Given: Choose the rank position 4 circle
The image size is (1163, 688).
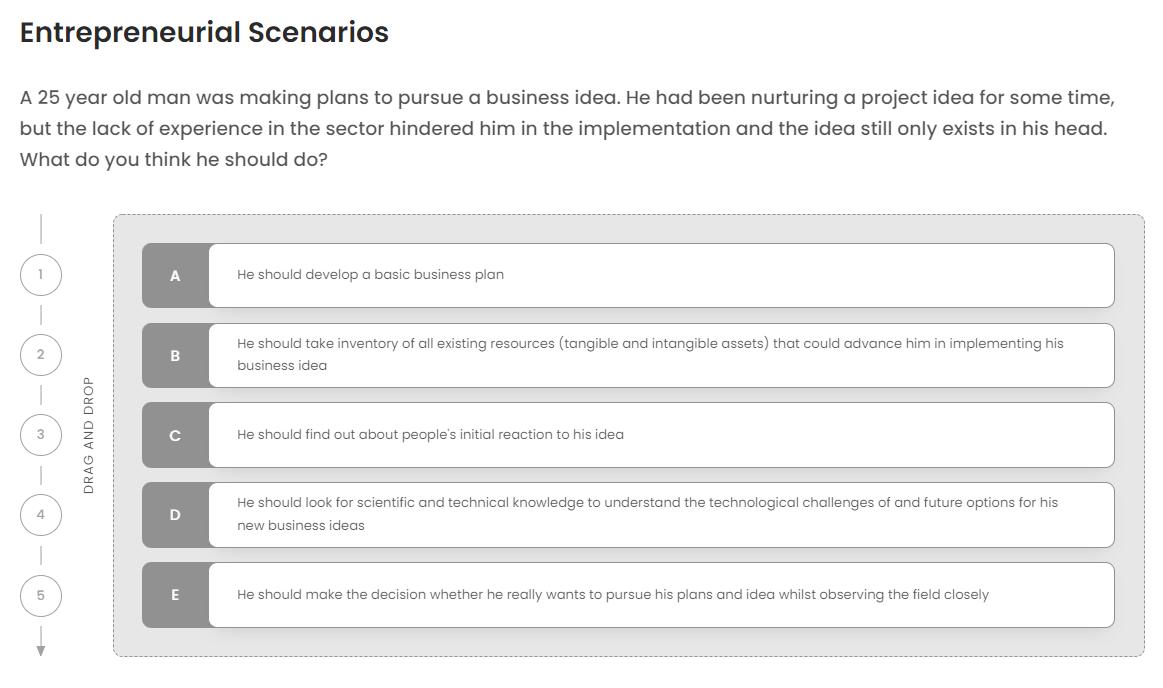Looking at the screenshot, I should [41, 515].
